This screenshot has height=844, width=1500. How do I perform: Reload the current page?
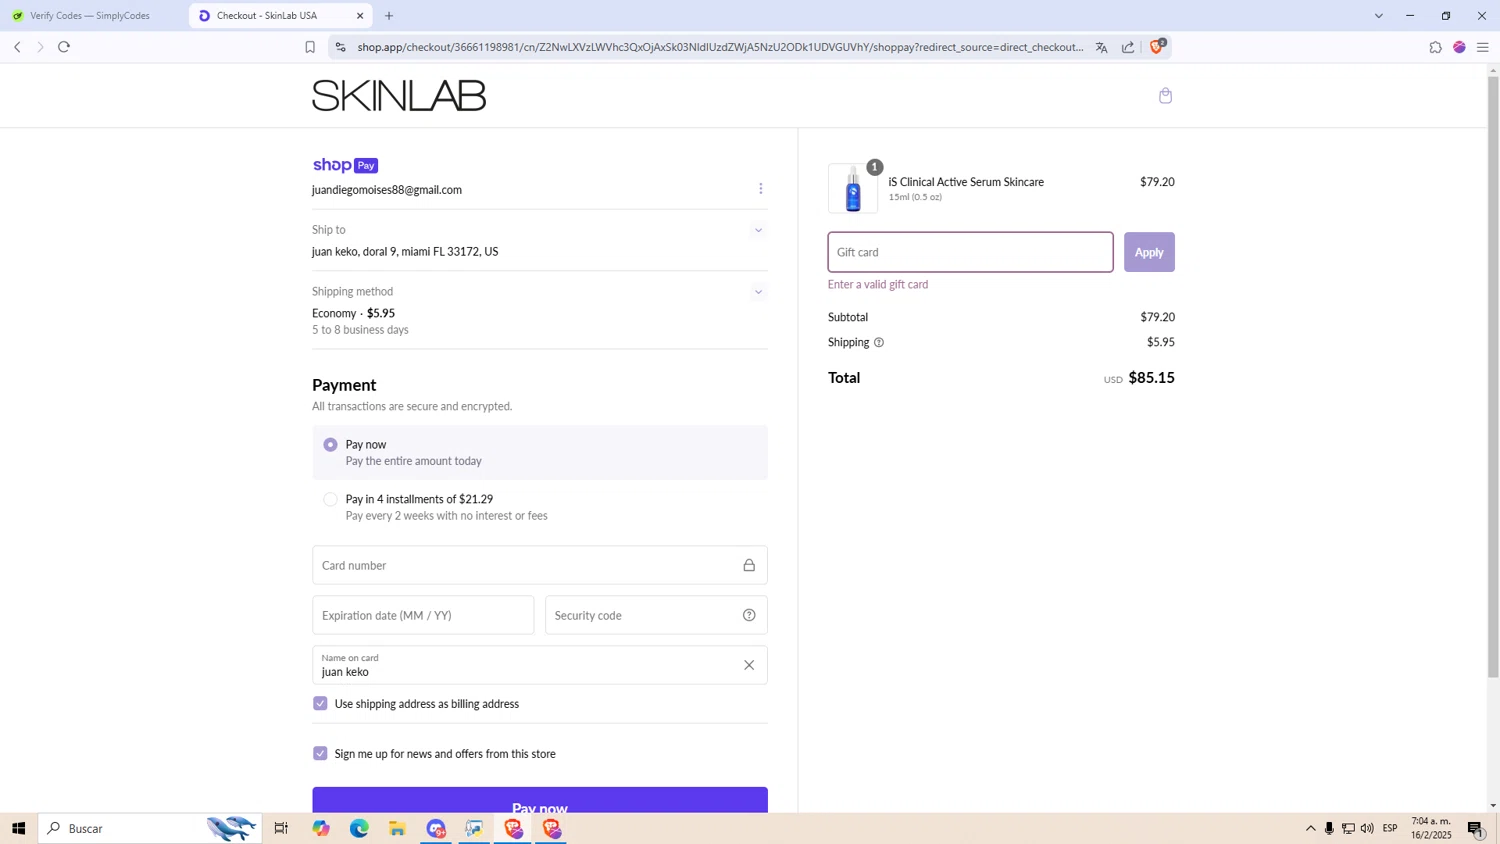[x=64, y=47]
